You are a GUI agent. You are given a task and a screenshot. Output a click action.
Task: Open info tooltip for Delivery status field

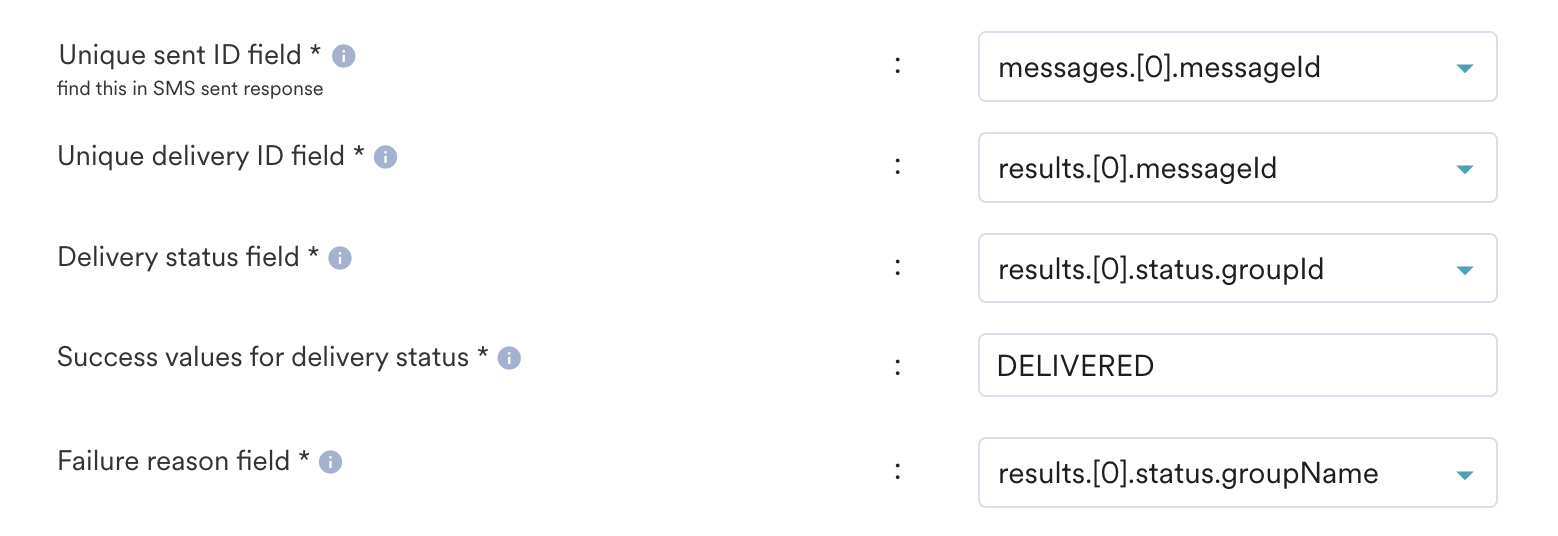coord(340,259)
